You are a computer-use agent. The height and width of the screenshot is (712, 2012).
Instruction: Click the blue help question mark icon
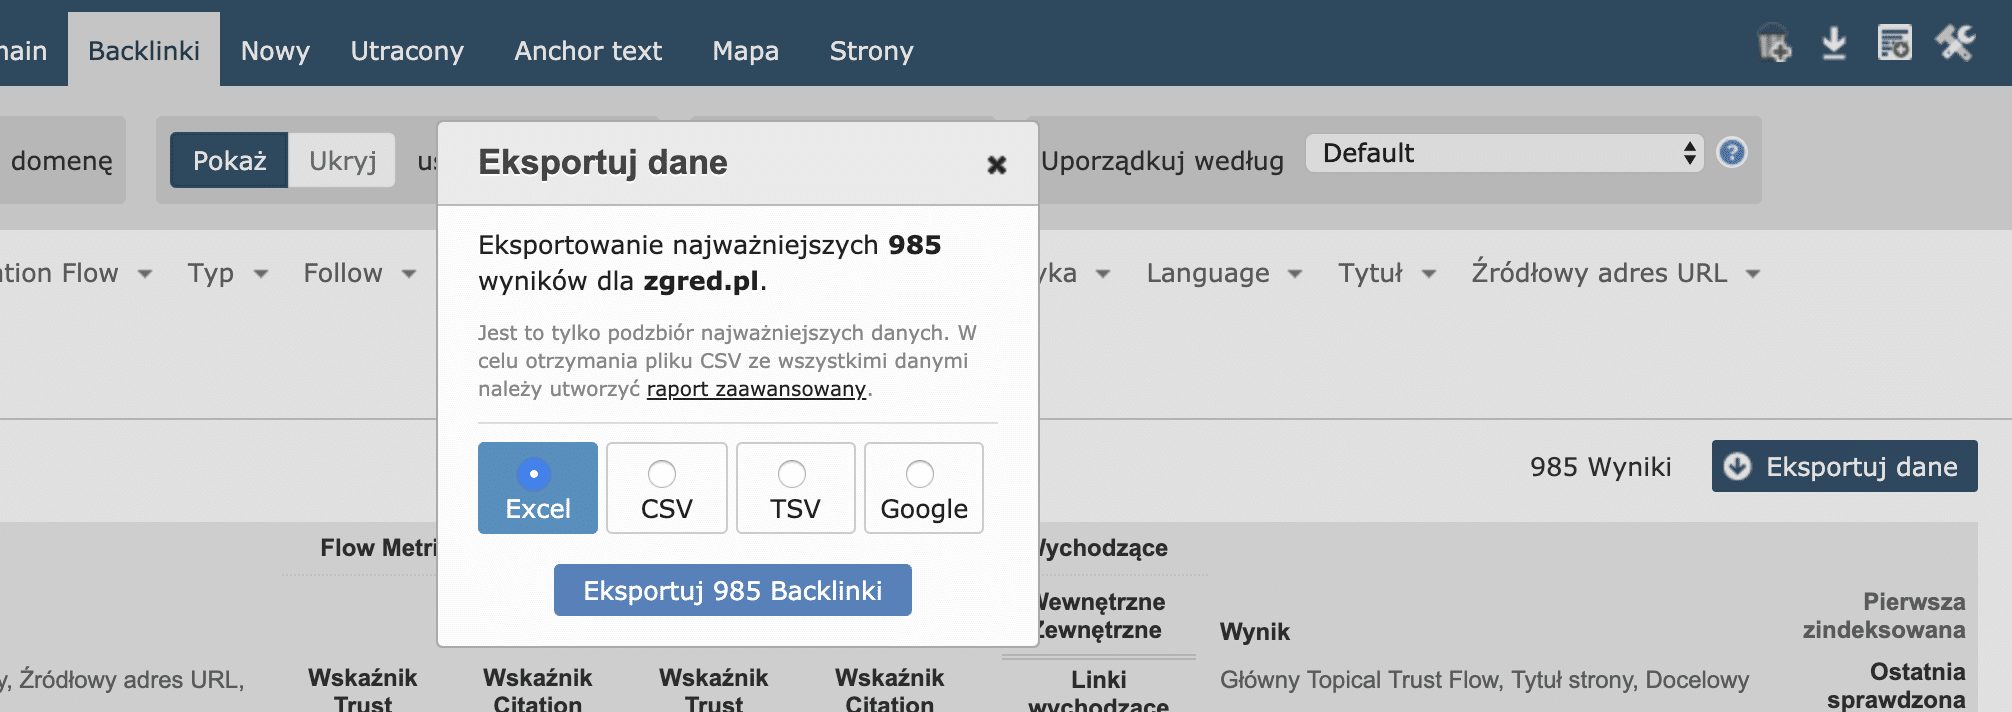pyautogui.click(x=1732, y=153)
